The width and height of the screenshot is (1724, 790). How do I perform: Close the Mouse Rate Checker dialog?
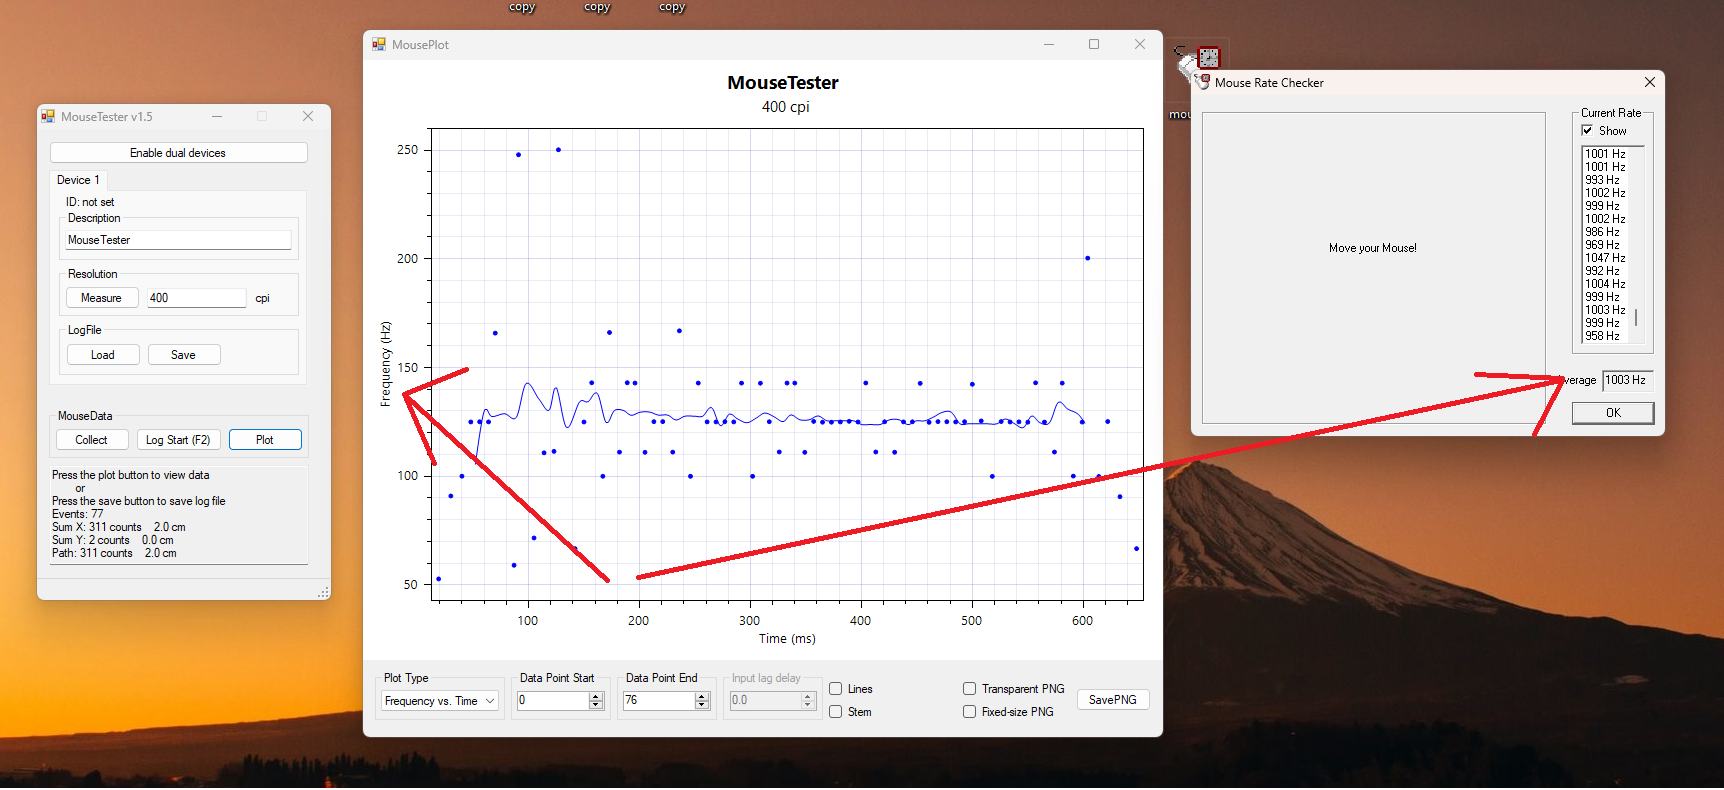pyautogui.click(x=1649, y=83)
